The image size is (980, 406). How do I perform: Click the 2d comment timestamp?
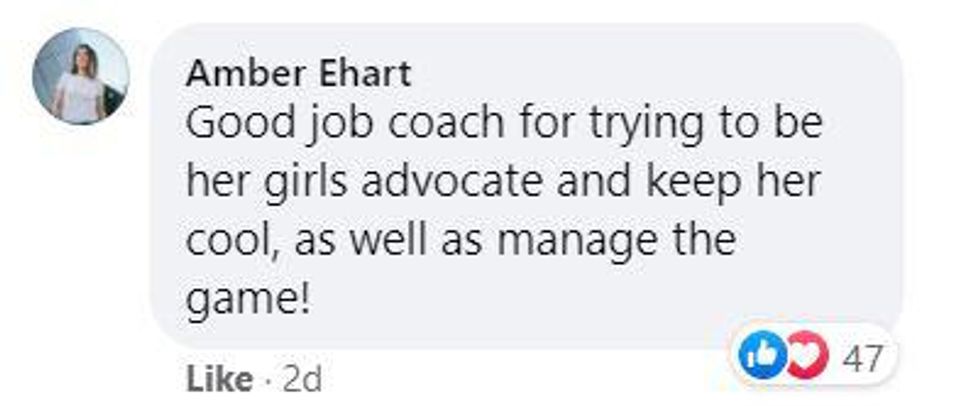pos(301,380)
